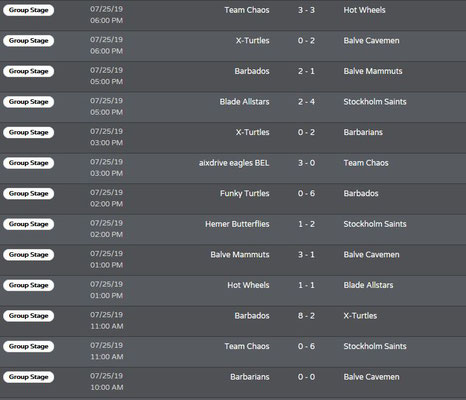Open the Hot Wheels 1 - 1 Blade Allstars score

coord(306,285)
